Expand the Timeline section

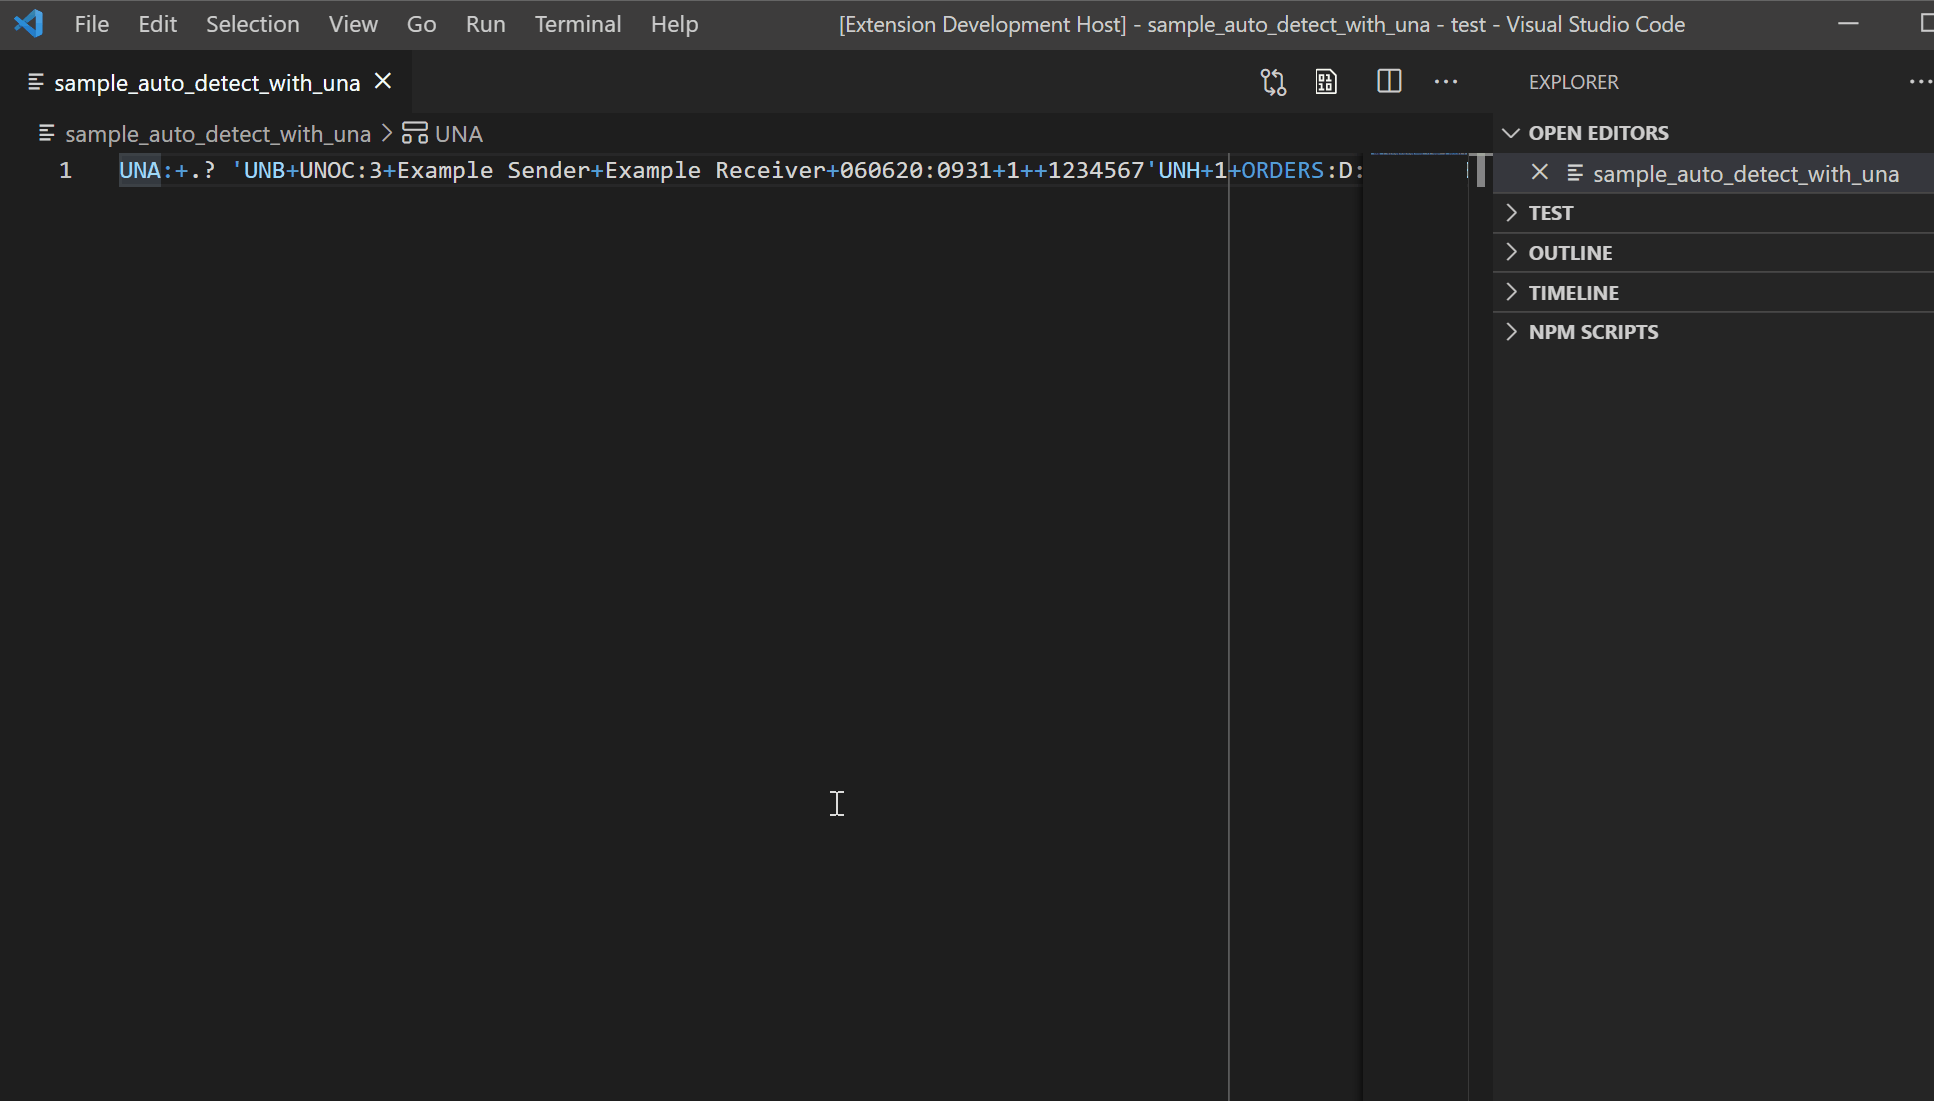[1573, 293]
